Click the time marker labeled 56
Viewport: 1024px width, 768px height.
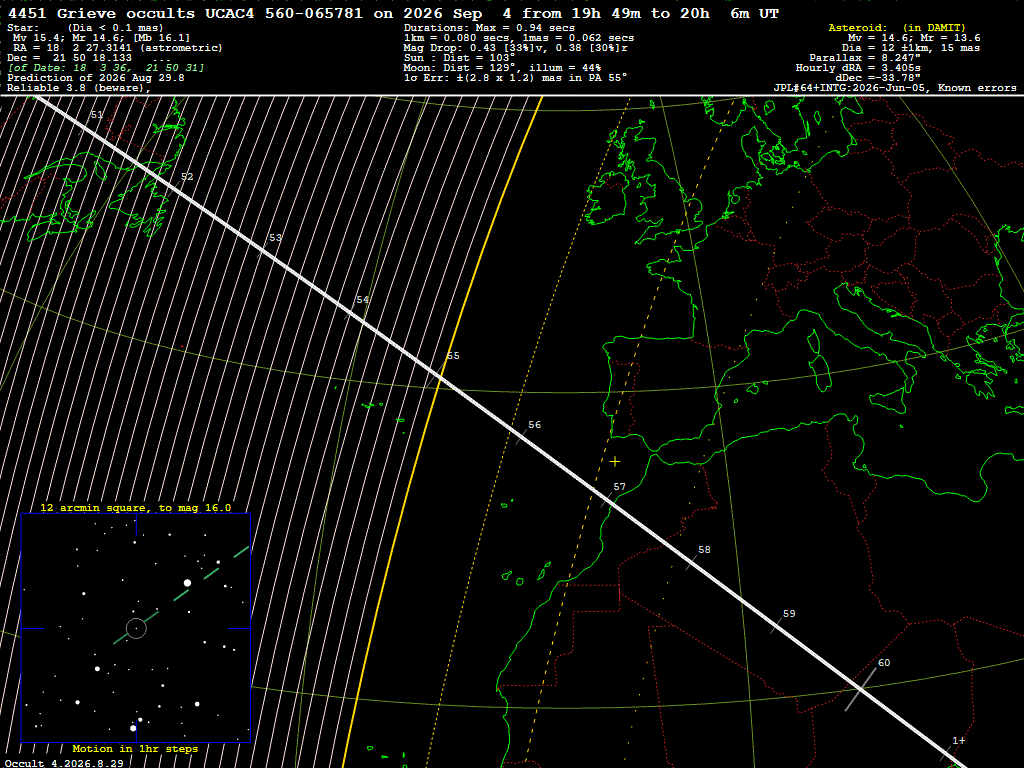(x=534, y=424)
